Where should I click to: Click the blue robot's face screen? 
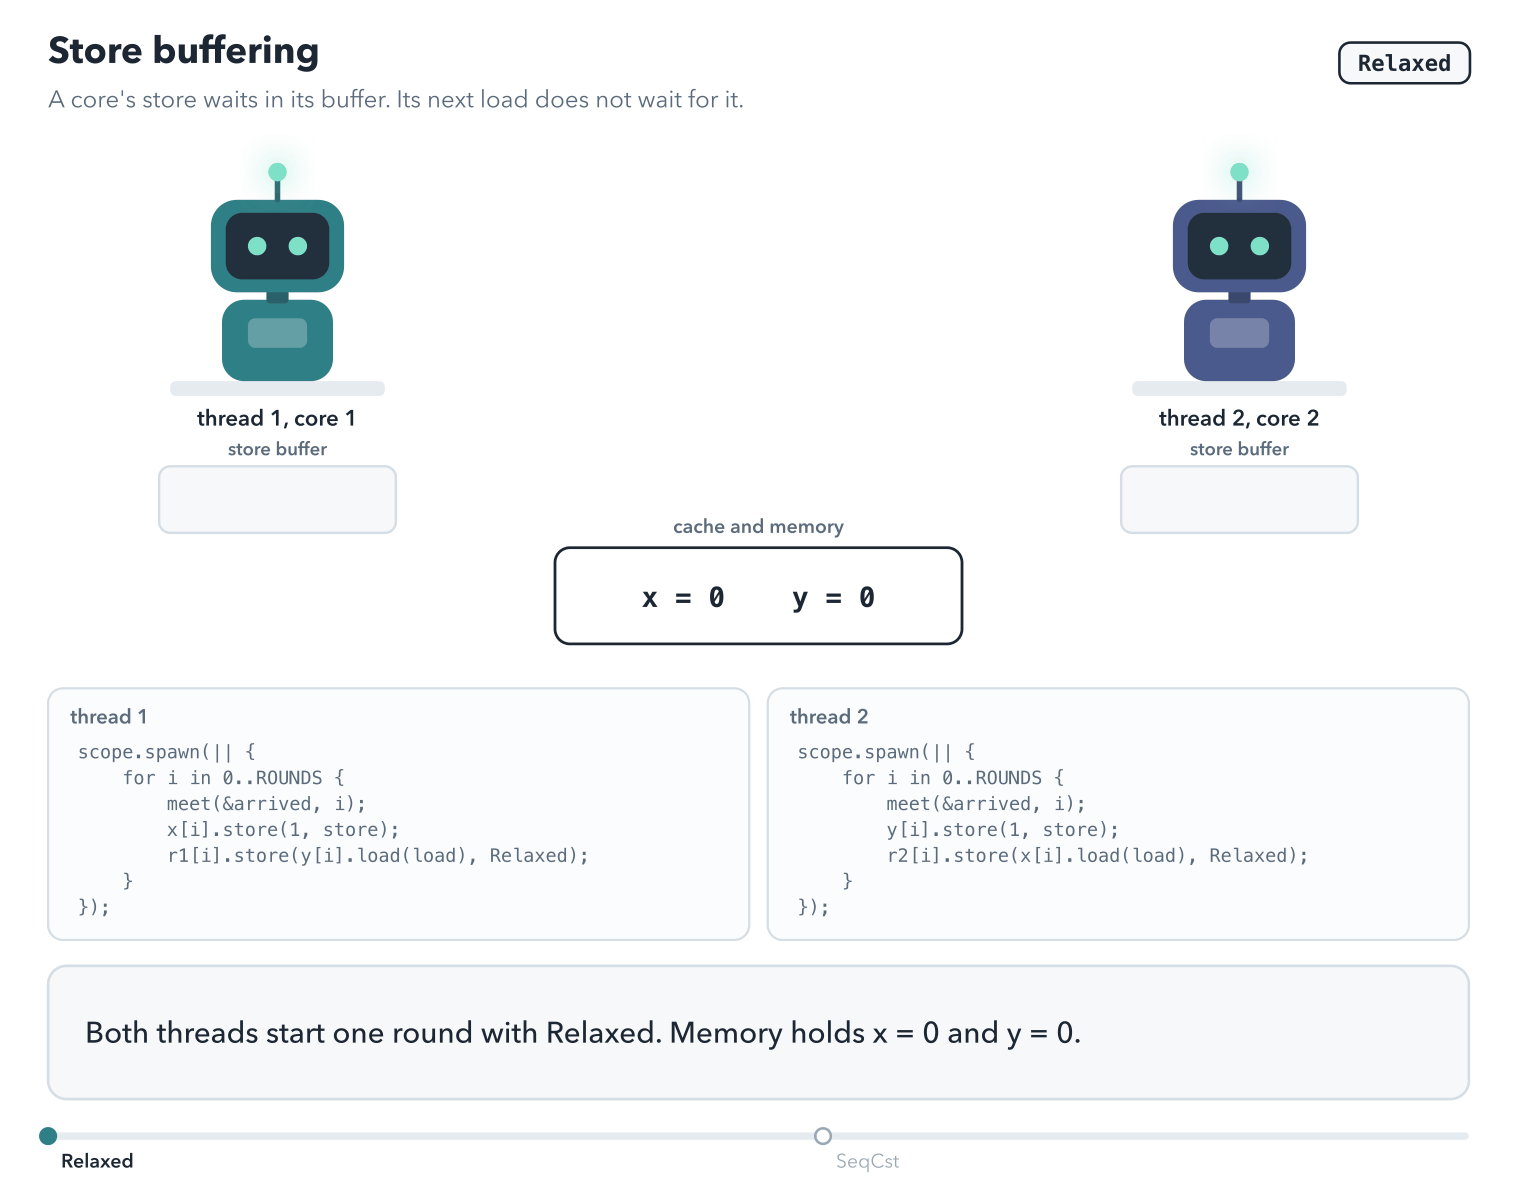(1239, 246)
